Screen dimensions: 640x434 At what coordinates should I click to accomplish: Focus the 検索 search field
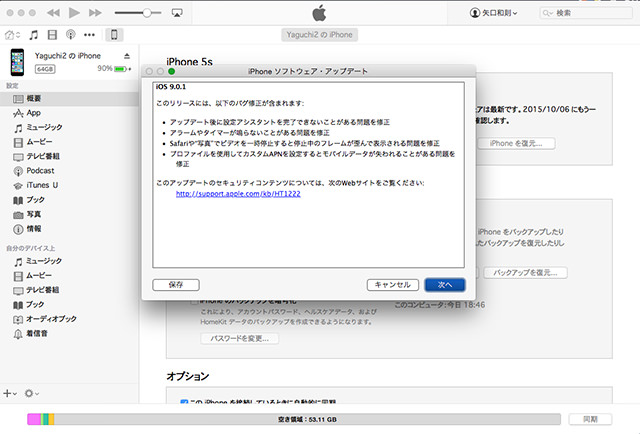click(586, 13)
